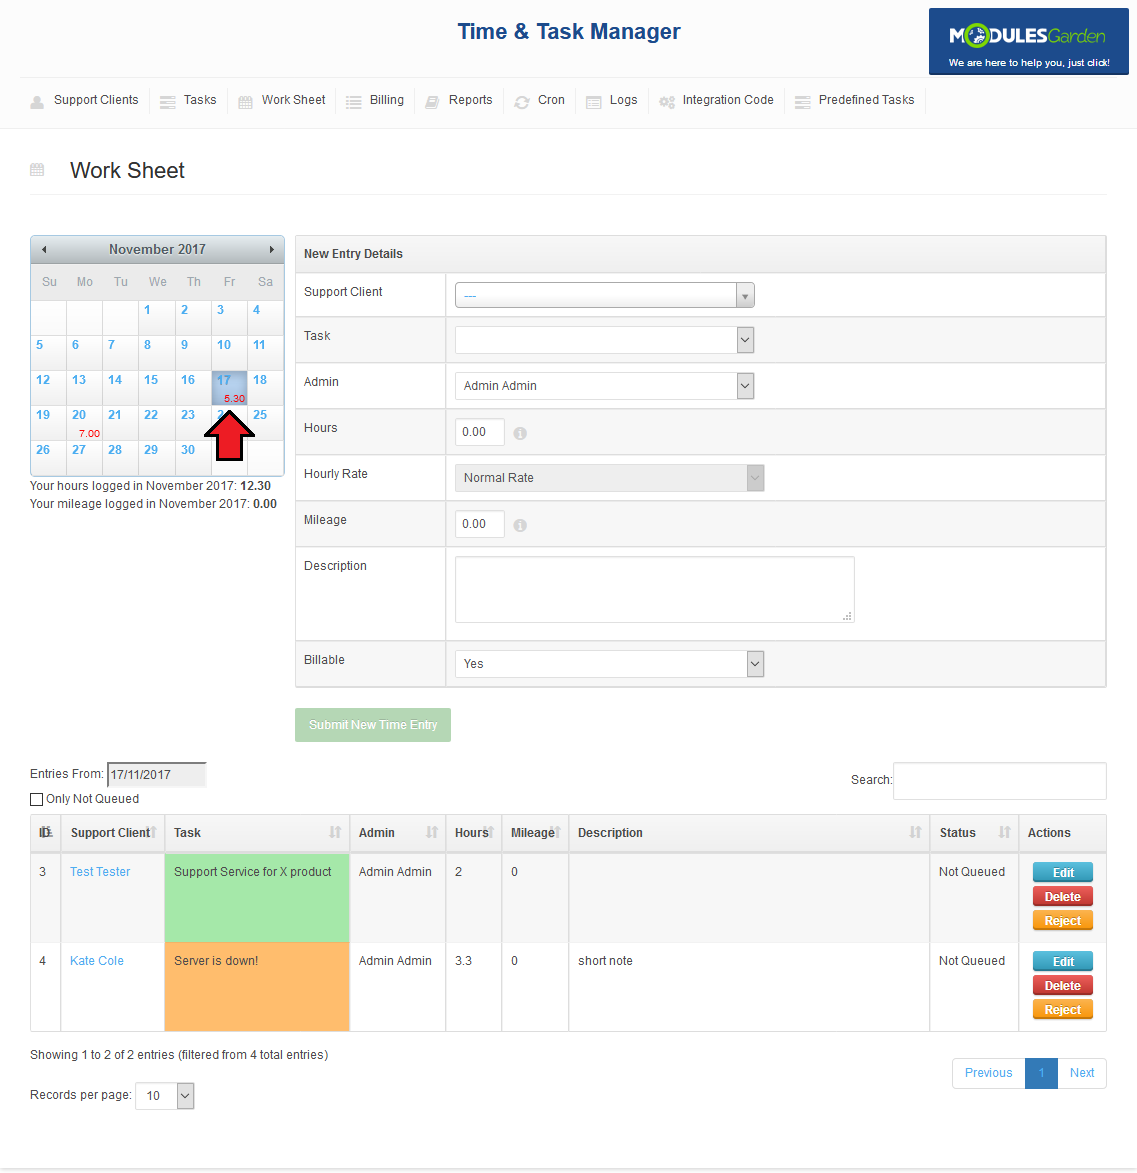
Task: Sort table by Support Client column
Action: coord(112,833)
